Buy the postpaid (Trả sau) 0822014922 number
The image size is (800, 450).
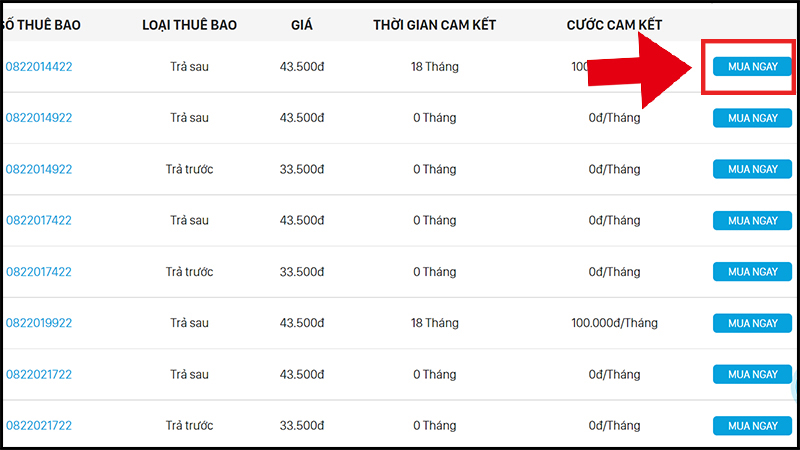tap(752, 118)
